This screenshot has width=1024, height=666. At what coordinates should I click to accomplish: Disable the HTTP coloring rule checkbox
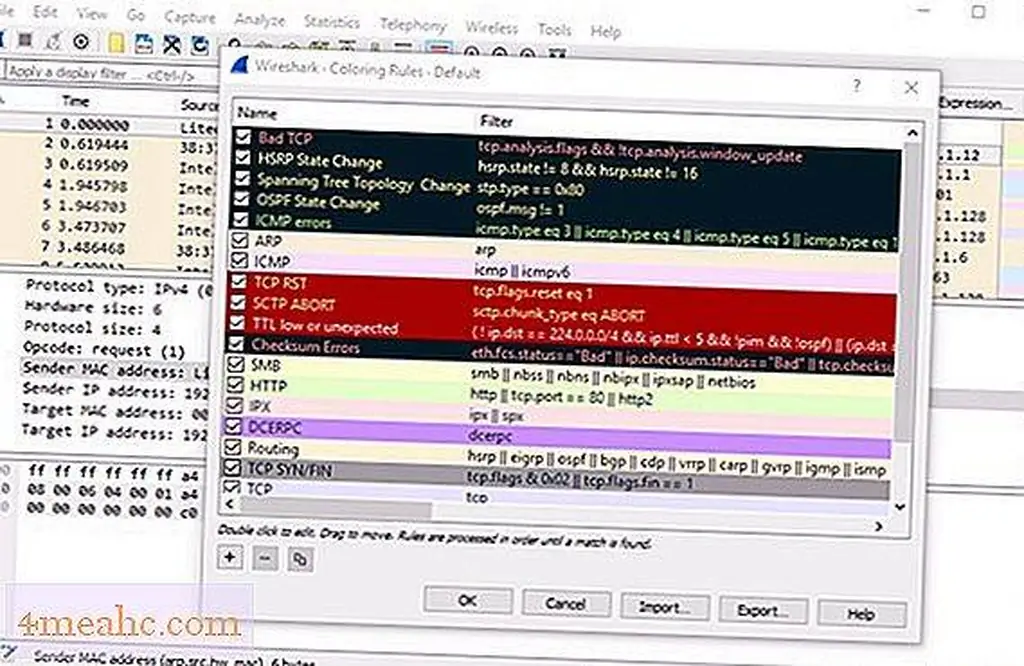235,385
